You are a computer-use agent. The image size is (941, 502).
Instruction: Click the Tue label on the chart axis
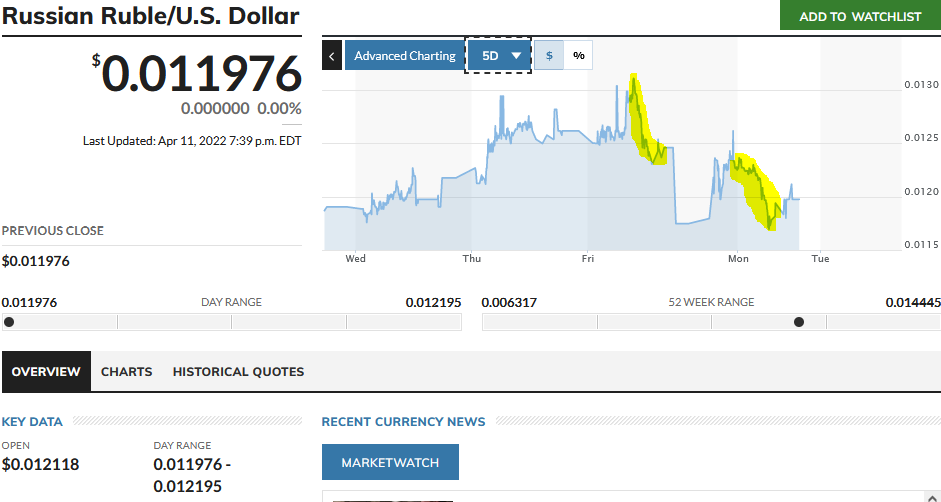[820, 258]
